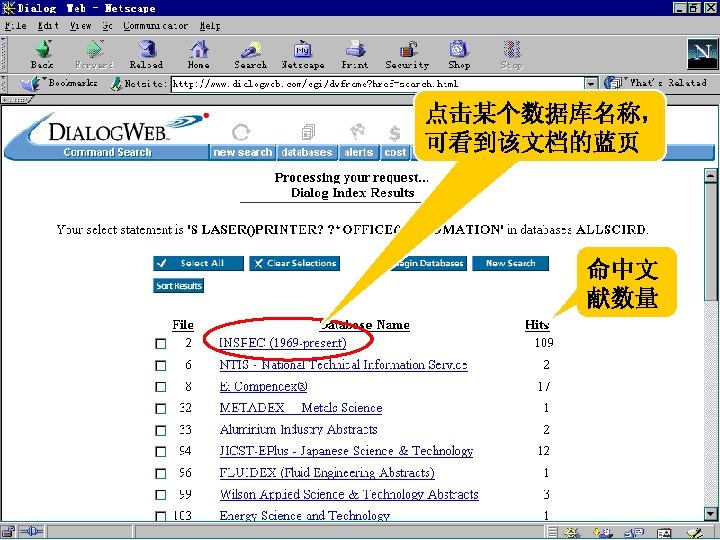Click the dollar icon above cost
This screenshot has width=720, height=540.
tap(394, 134)
